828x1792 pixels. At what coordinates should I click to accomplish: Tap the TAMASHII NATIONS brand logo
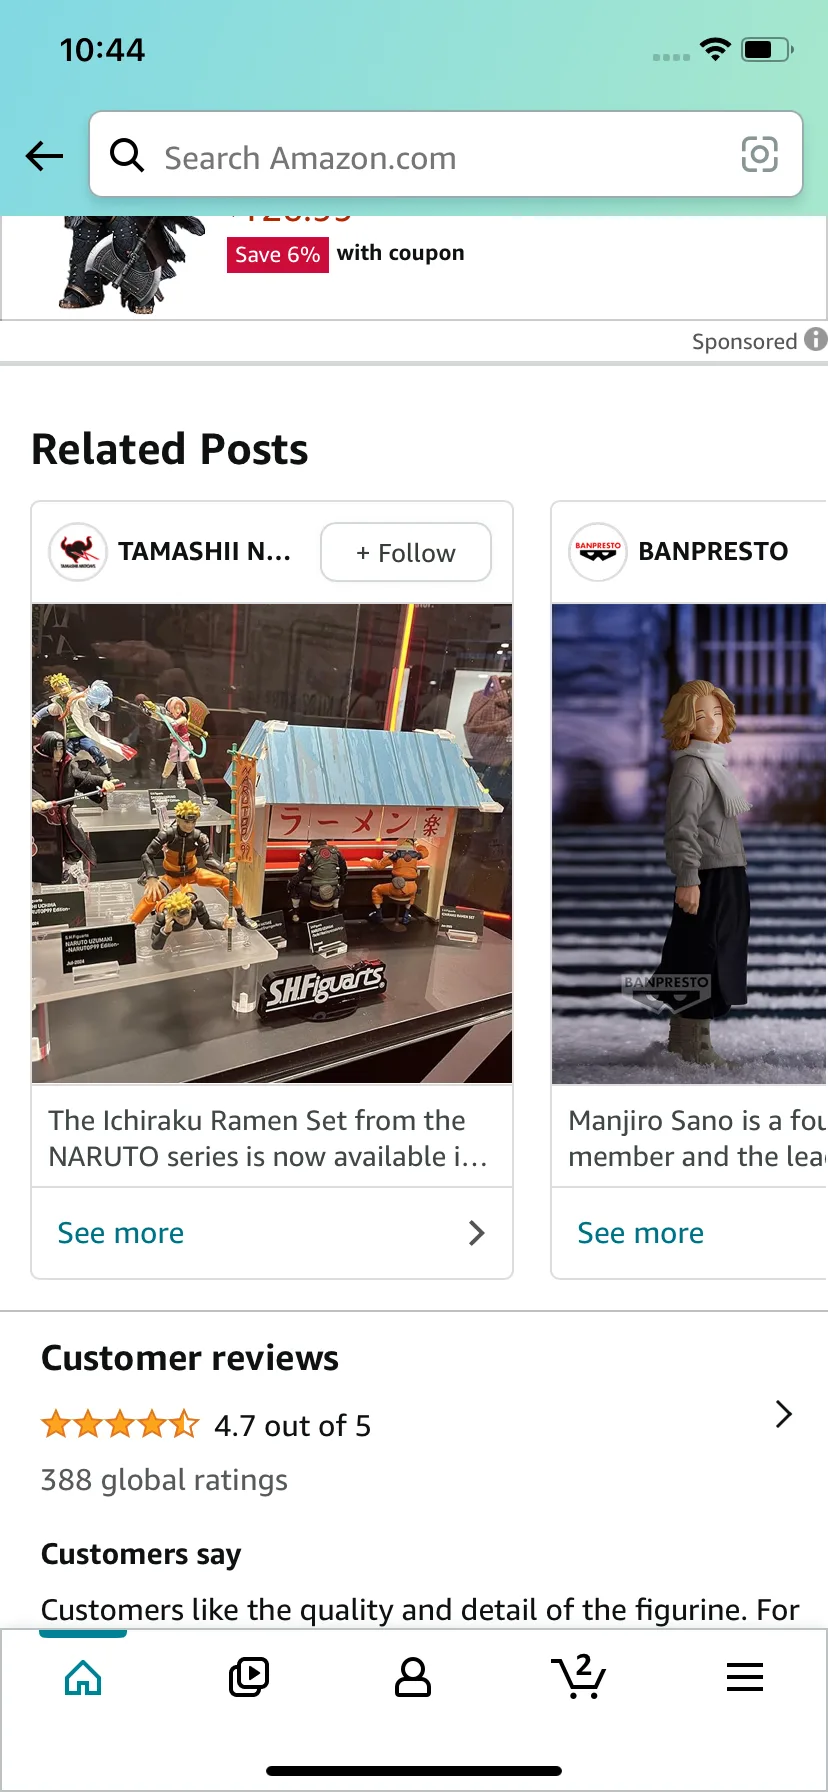(78, 552)
